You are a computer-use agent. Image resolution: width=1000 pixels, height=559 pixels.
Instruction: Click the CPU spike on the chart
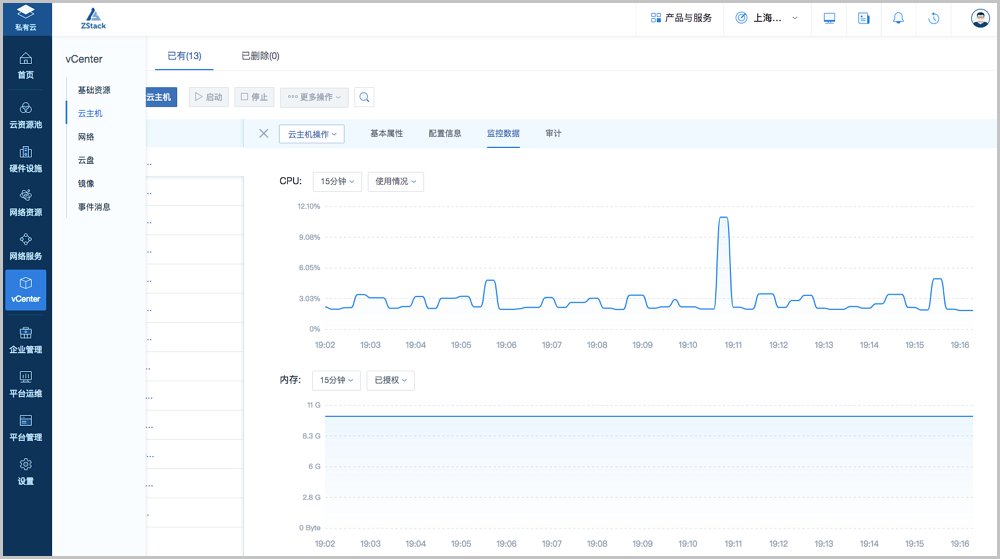(x=723, y=218)
